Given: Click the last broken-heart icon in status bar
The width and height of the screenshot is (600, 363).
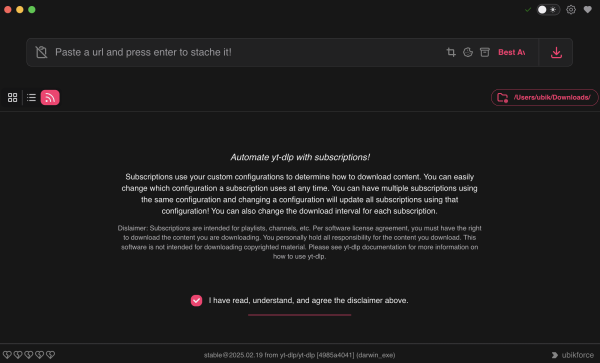Looking at the screenshot, I should pyautogui.click(x=50, y=355).
